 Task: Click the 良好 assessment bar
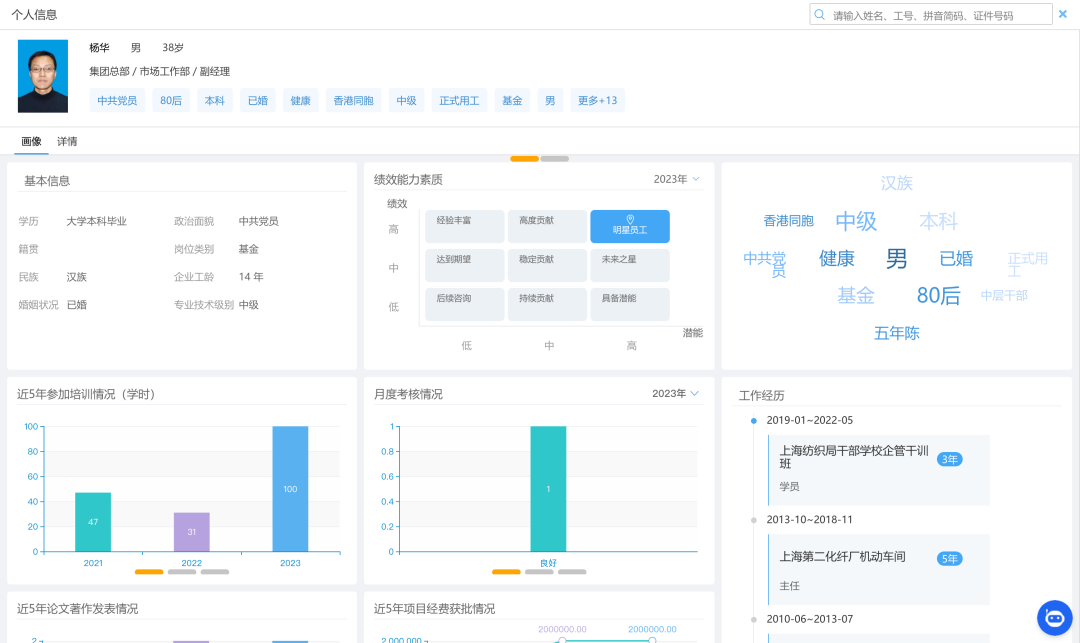(548, 489)
